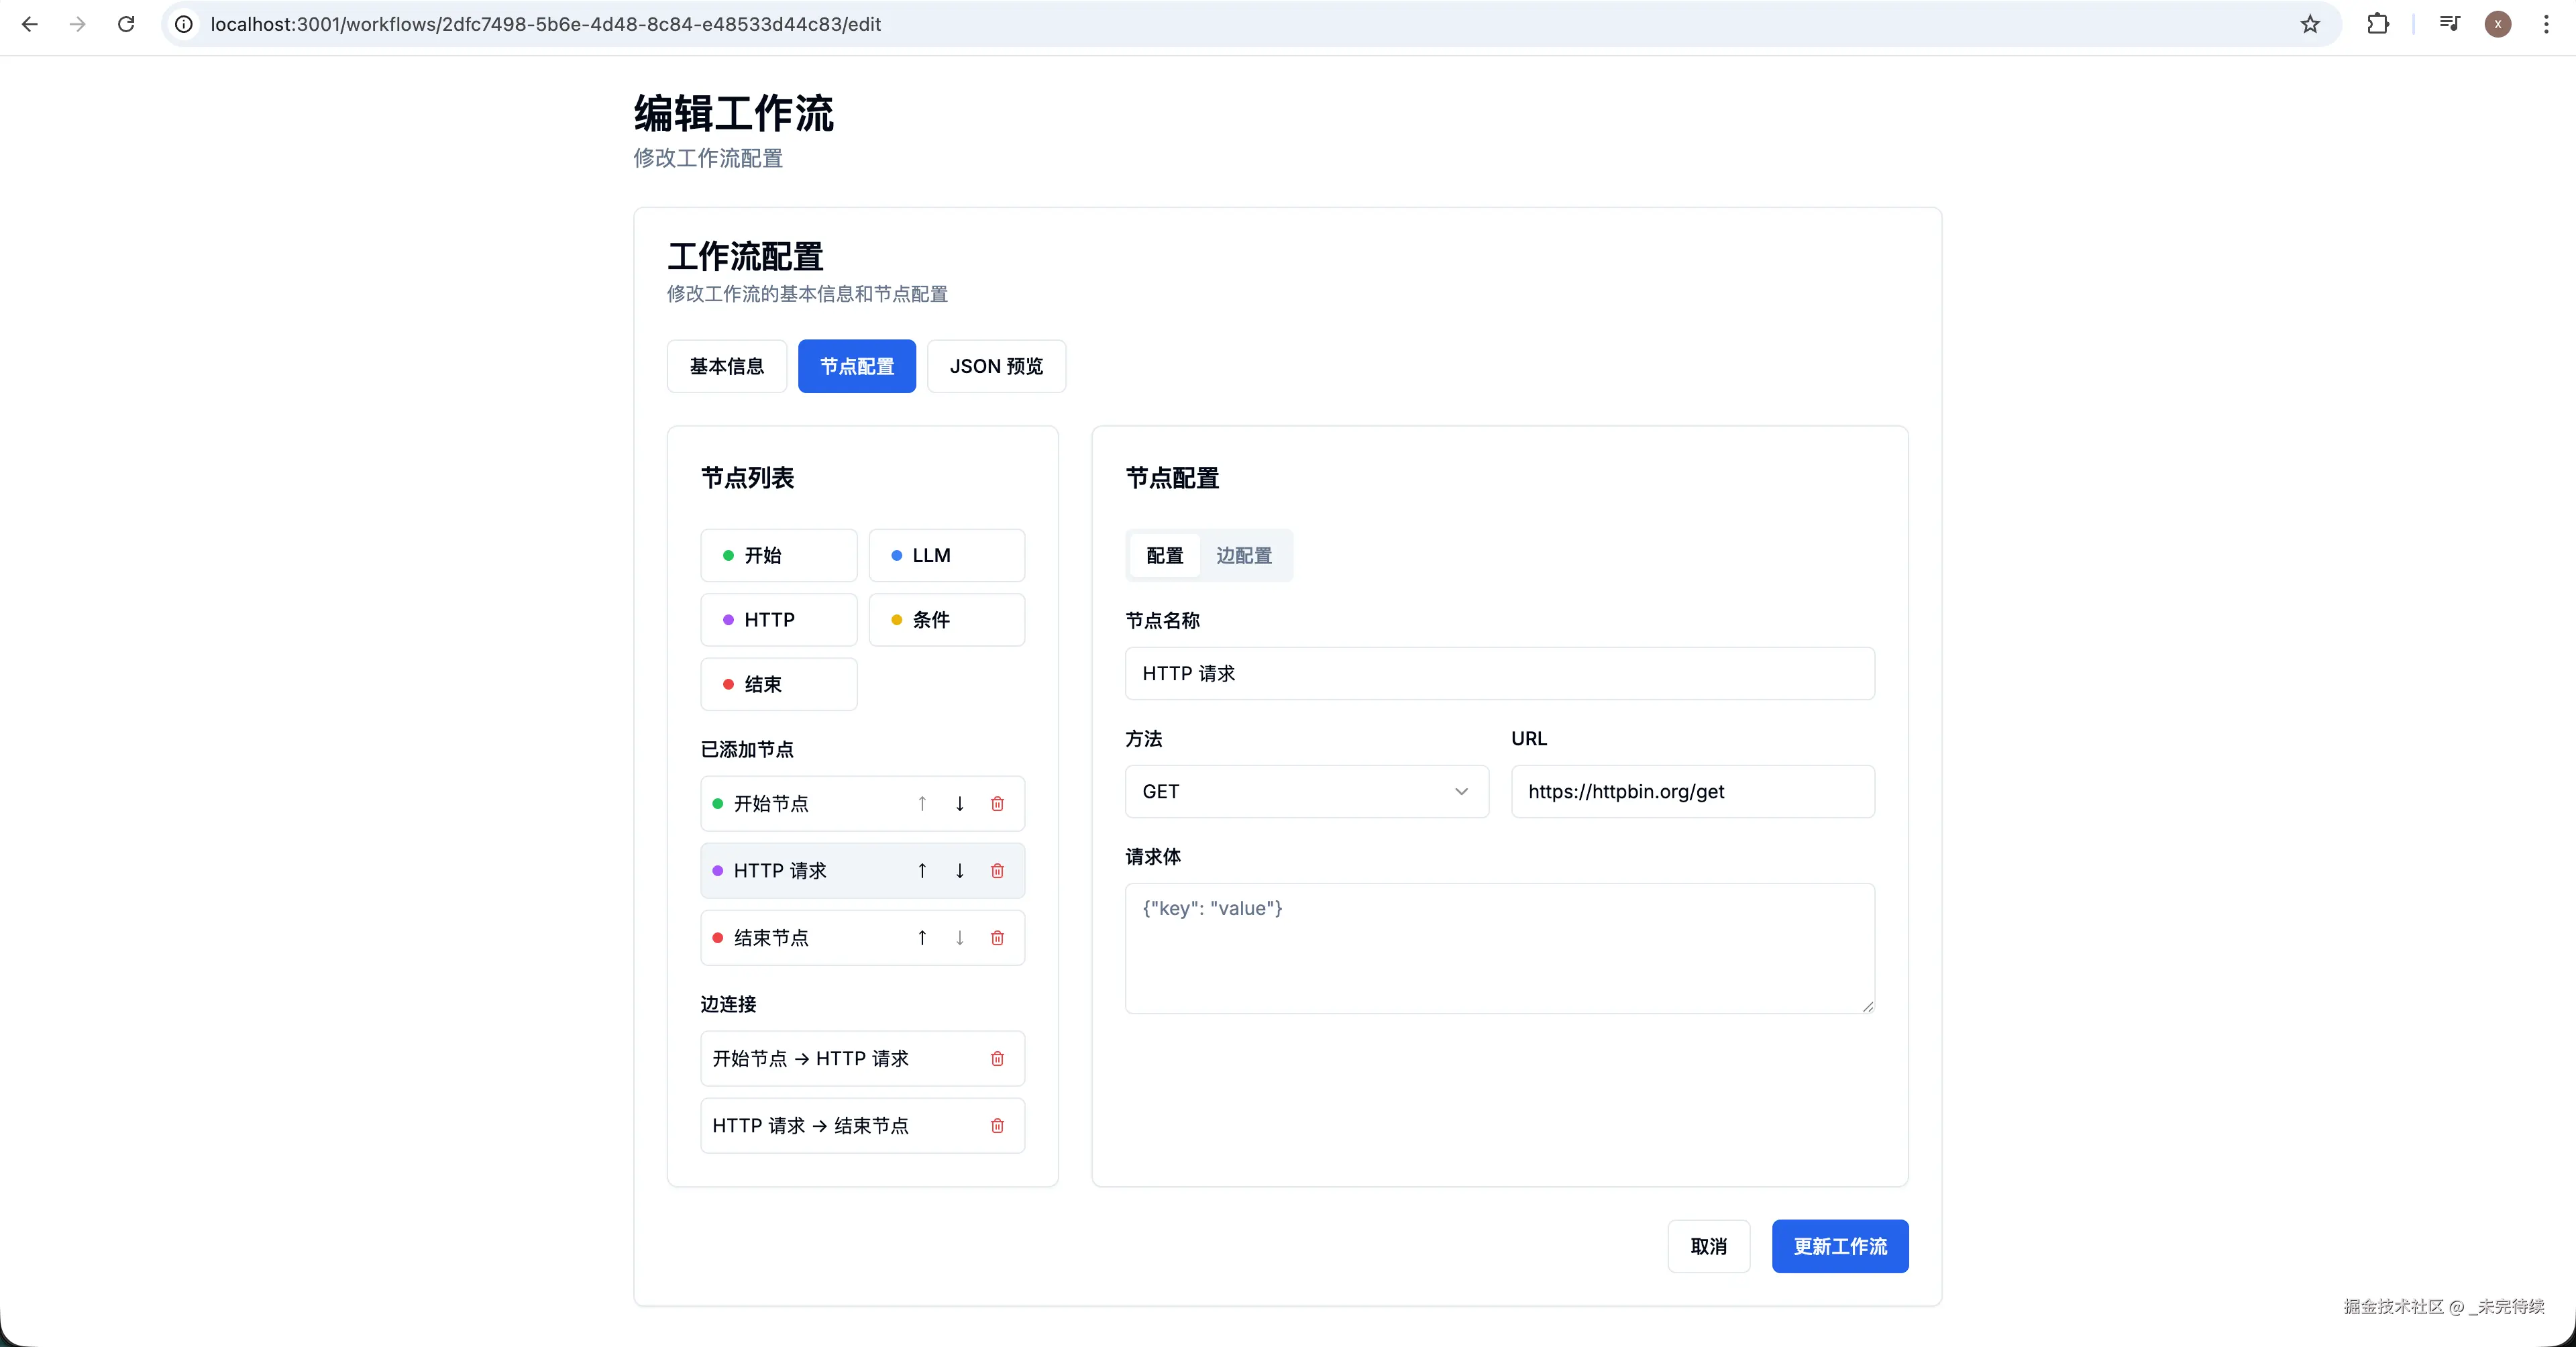Move the 结束节点 up in the list
The height and width of the screenshot is (1347, 2576).
[922, 938]
